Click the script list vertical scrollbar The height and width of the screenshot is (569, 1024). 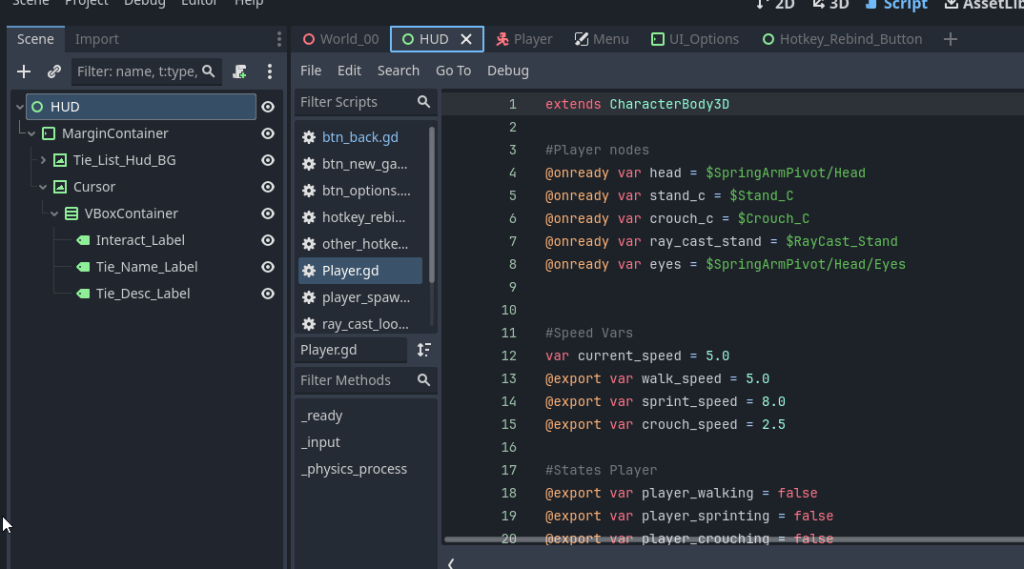pos(432,200)
